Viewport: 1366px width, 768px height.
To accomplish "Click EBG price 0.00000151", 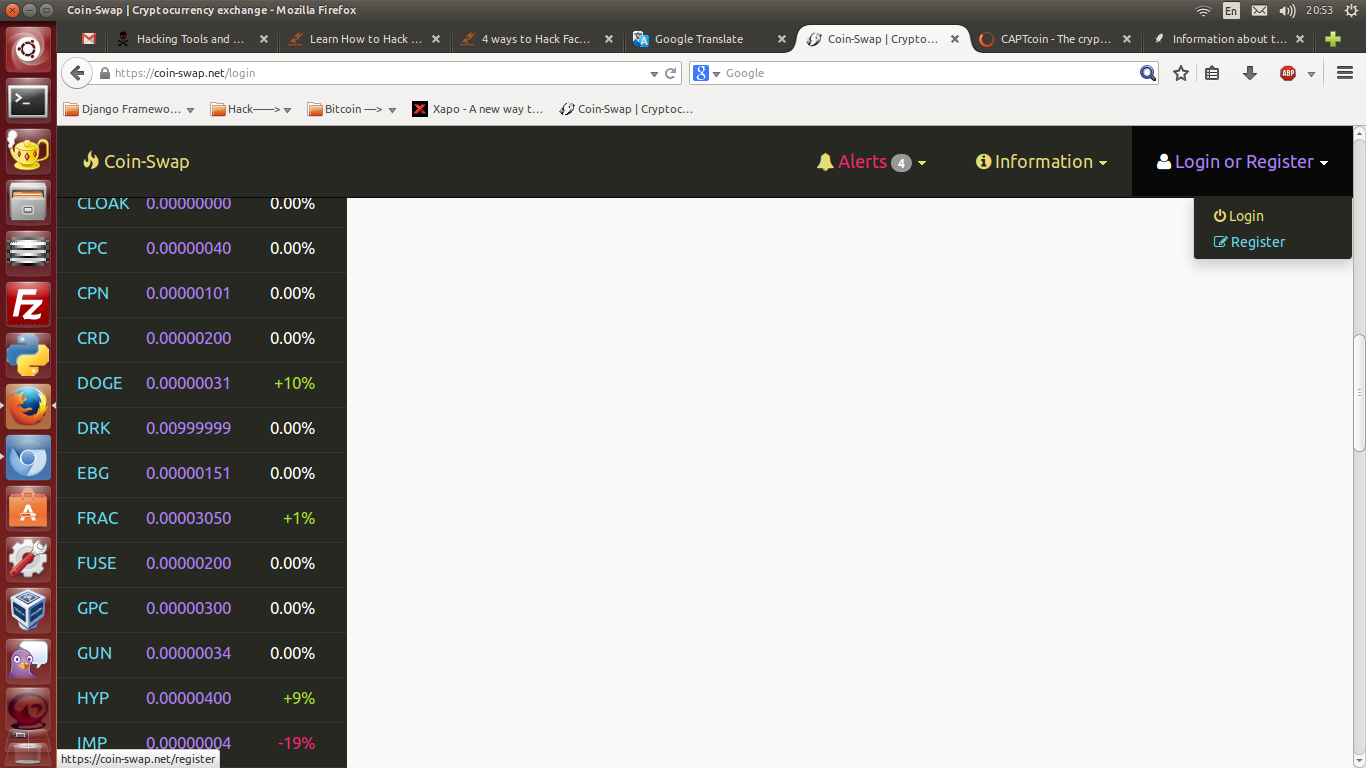I will (x=188, y=473).
